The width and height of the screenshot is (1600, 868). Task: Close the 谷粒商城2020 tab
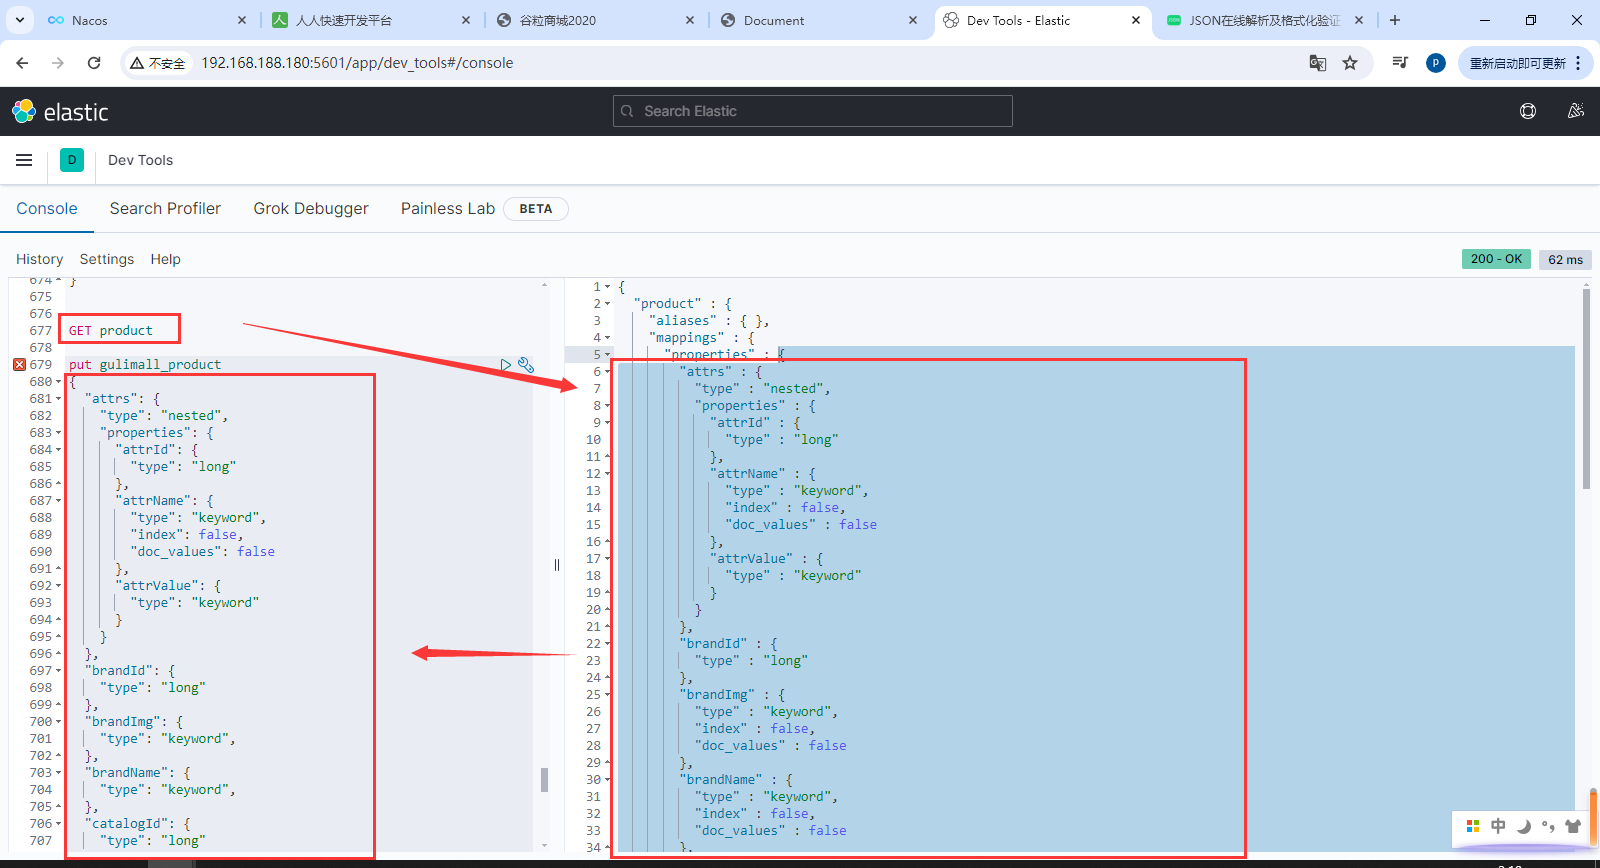point(690,20)
